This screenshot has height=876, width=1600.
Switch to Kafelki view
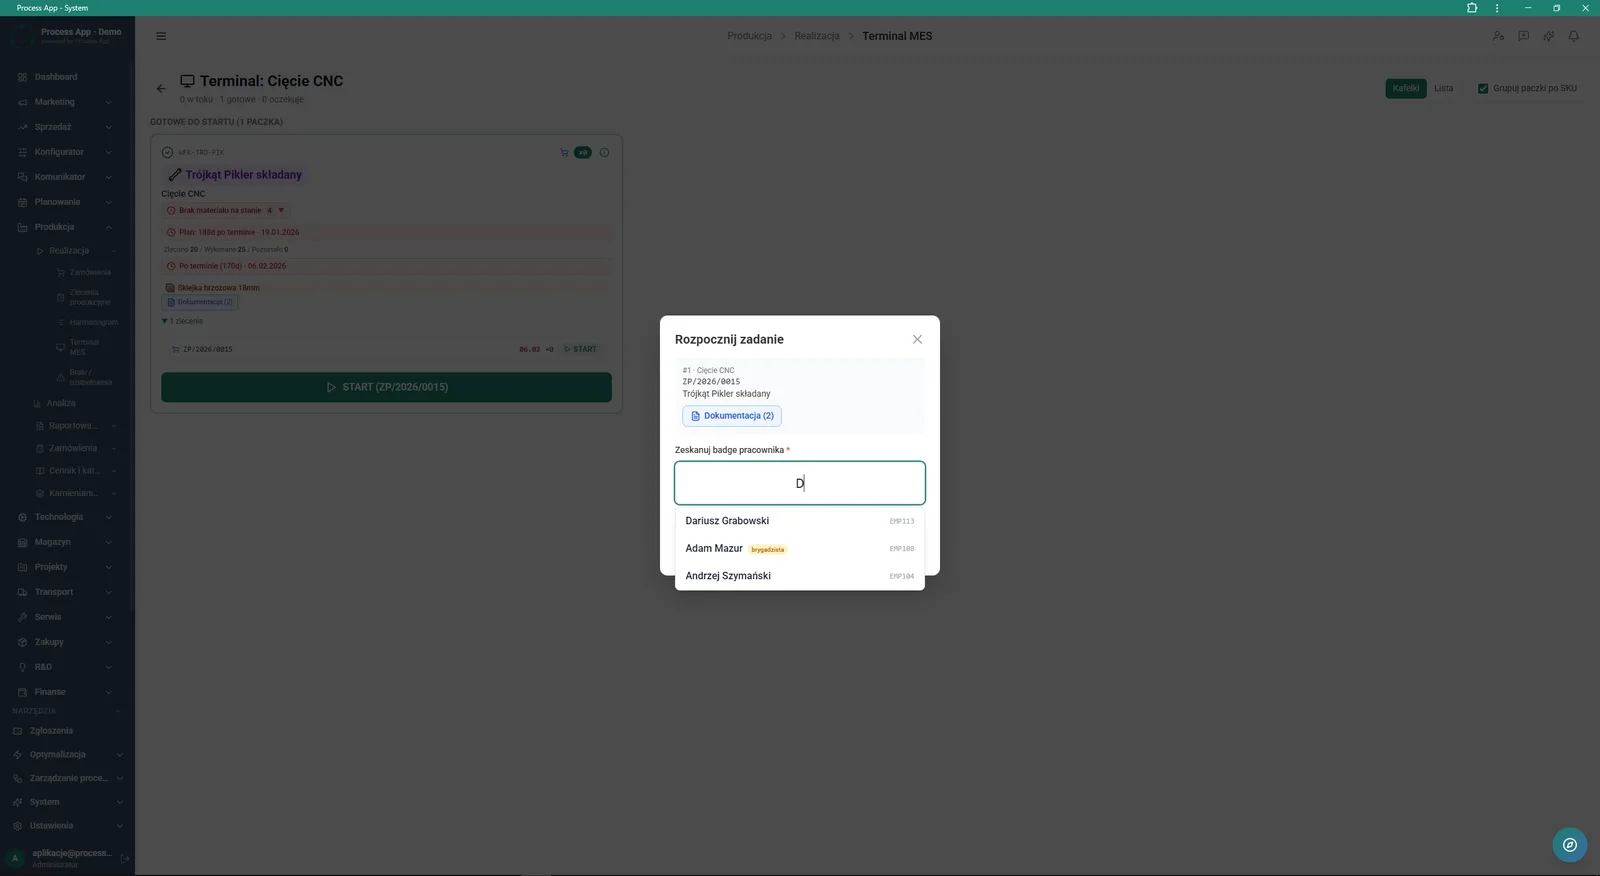(x=1406, y=88)
